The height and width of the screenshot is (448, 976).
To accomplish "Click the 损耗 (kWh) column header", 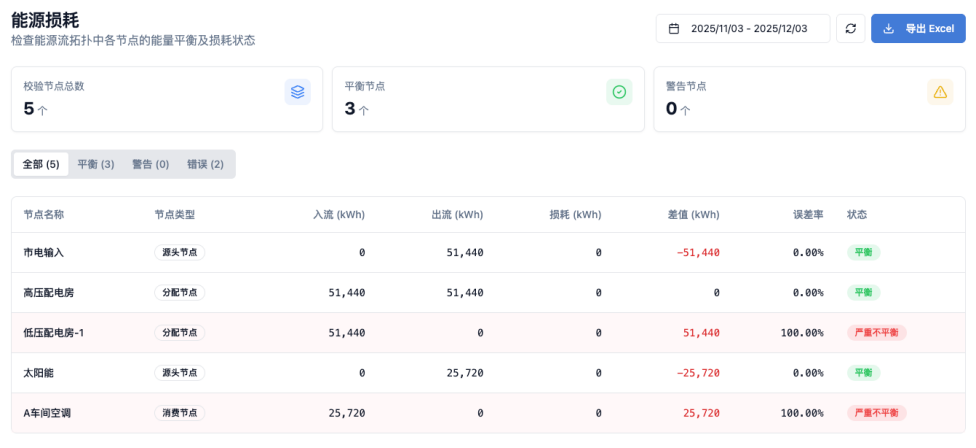I will (x=576, y=215).
